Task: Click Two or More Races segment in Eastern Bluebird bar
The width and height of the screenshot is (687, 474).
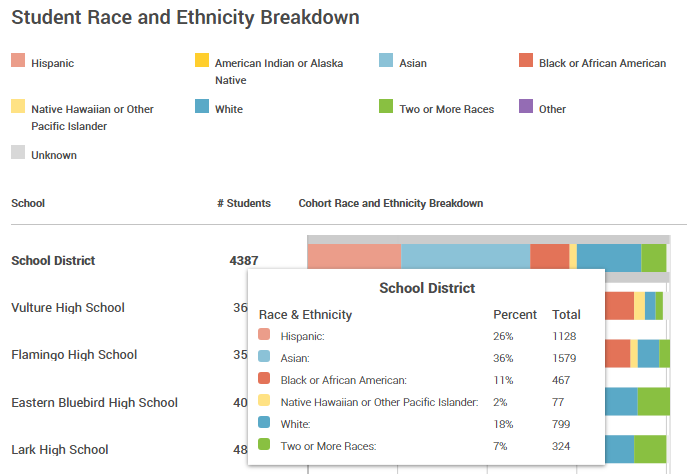Action: click(653, 401)
